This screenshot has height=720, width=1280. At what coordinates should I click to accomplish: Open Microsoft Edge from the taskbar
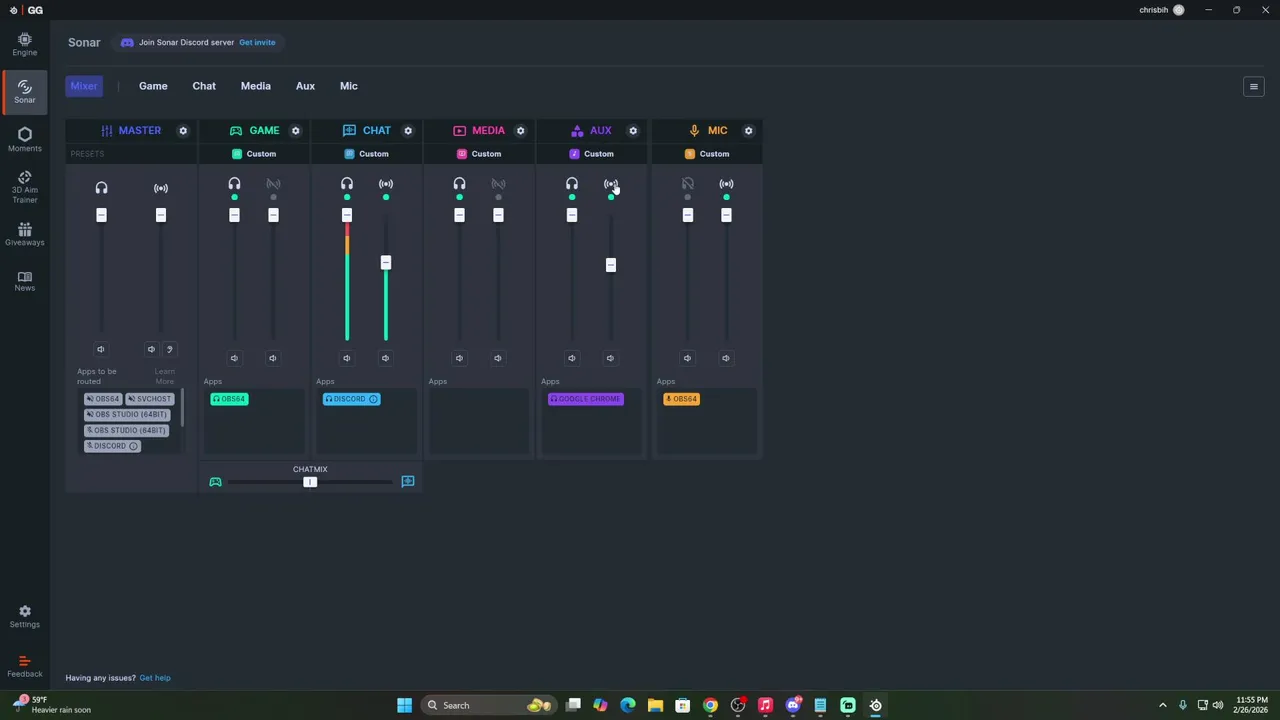click(x=628, y=705)
